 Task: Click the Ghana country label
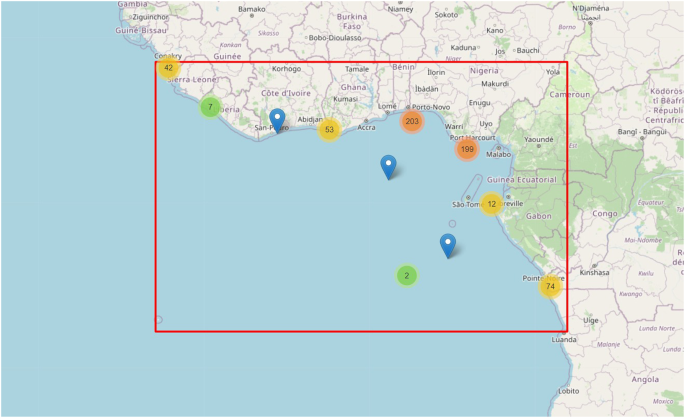coord(353,87)
